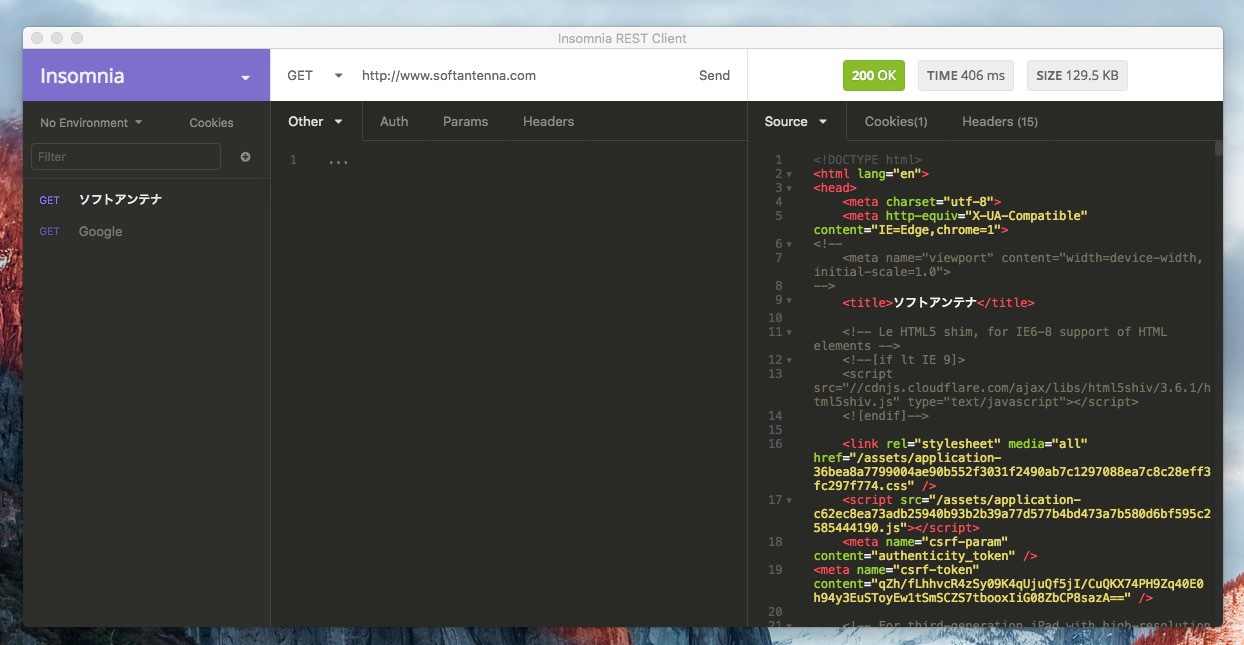Select the ソフトアンテナ request
The width and height of the screenshot is (1244, 645).
click(120, 200)
